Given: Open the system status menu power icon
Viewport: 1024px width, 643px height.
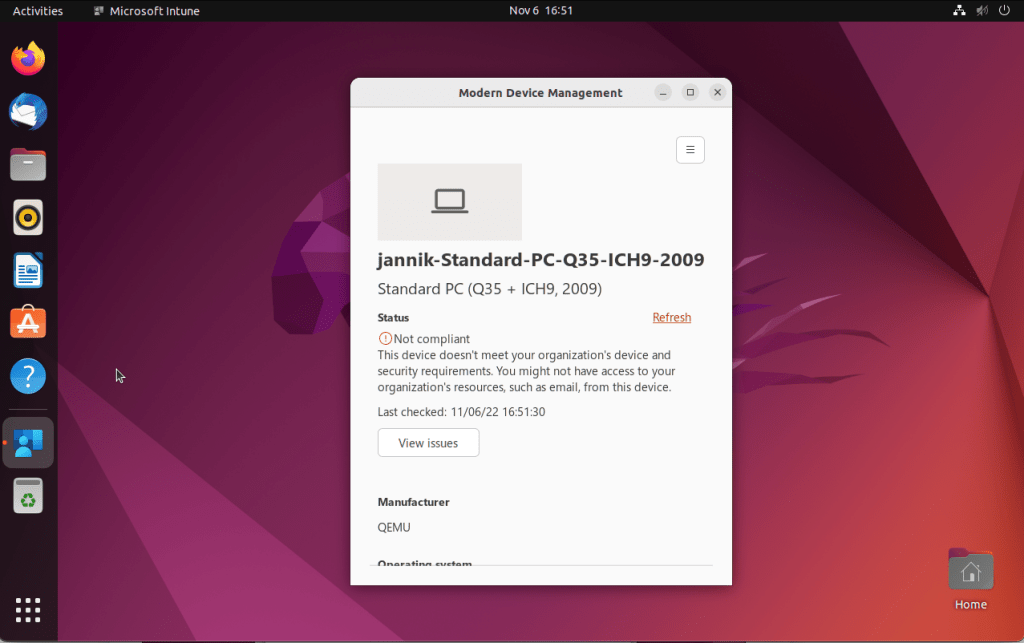Looking at the screenshot, I should tap(1003, 11).
